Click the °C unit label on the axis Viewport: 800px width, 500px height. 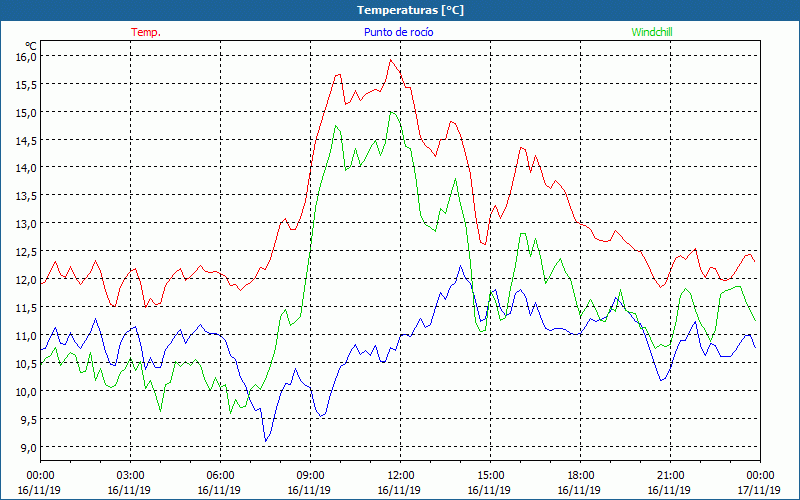click(31, 46)
